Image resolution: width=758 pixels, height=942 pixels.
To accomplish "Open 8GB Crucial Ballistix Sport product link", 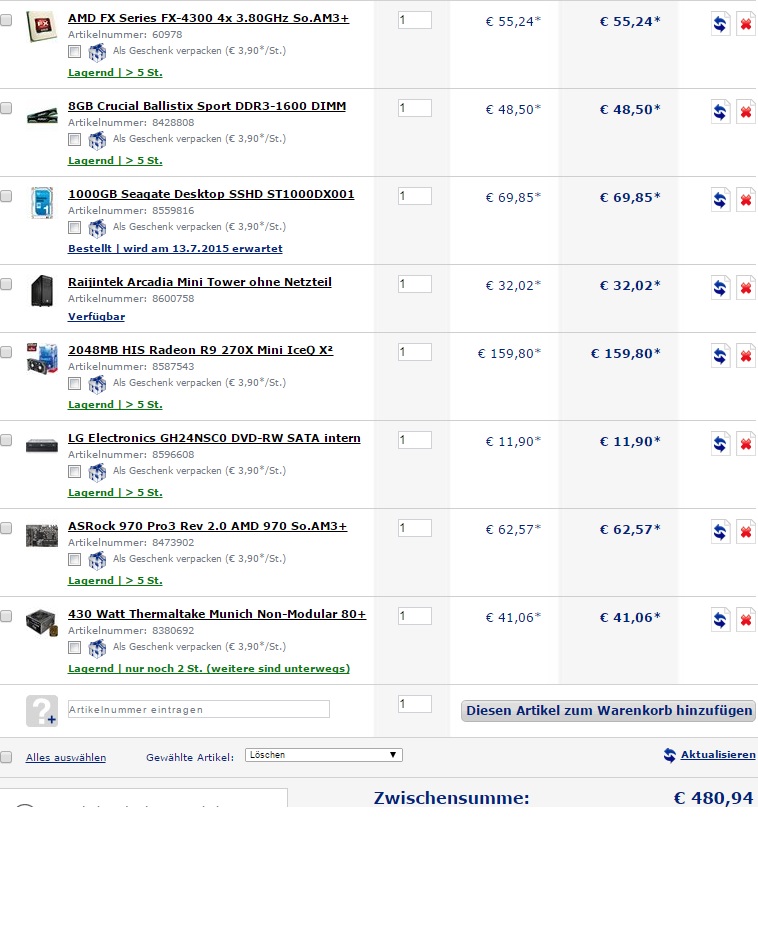I will (x=207, y=106).
